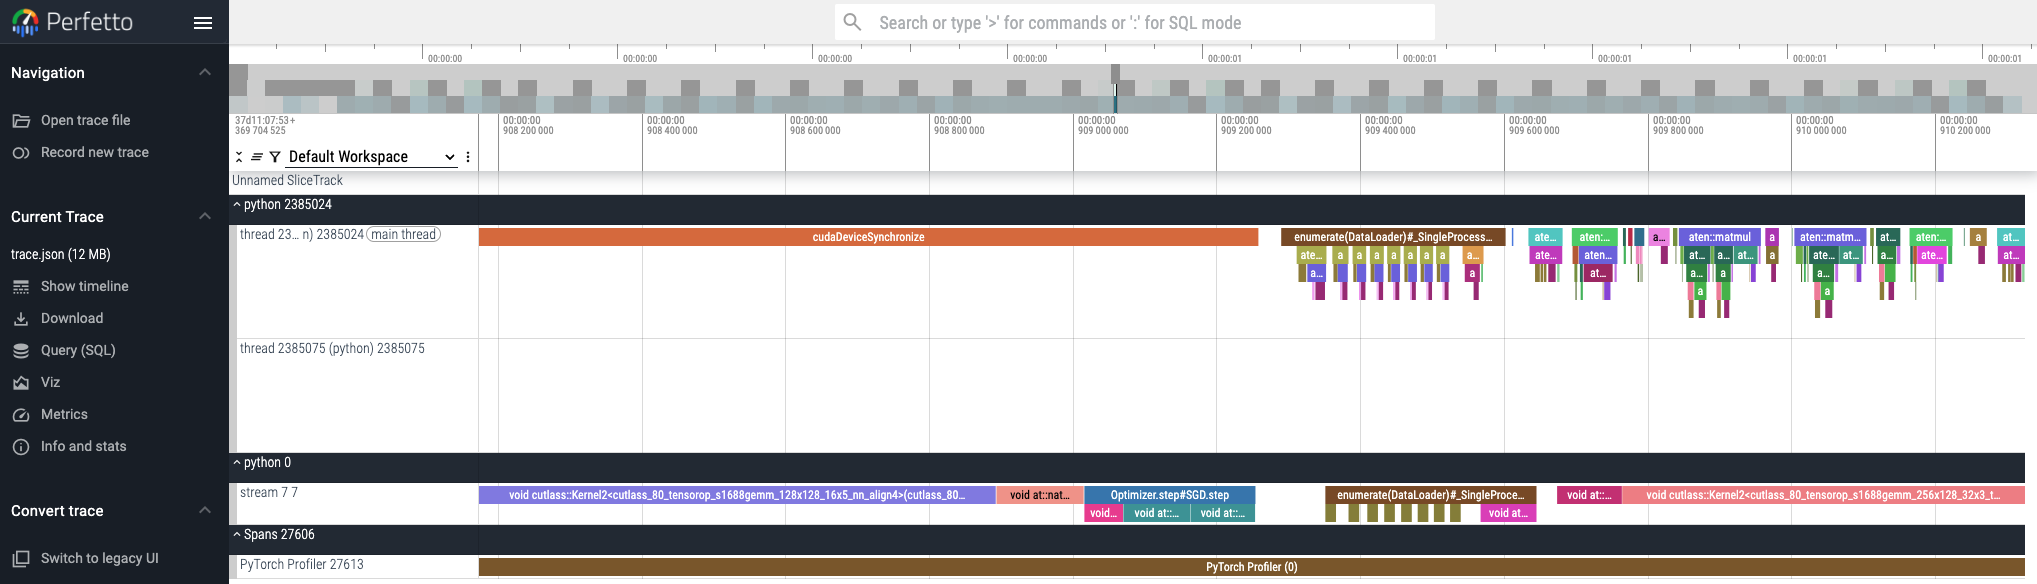Screen dimensions: 2037x584
Task: Collapse the python 2385024 process group
Action: point(237,204)
